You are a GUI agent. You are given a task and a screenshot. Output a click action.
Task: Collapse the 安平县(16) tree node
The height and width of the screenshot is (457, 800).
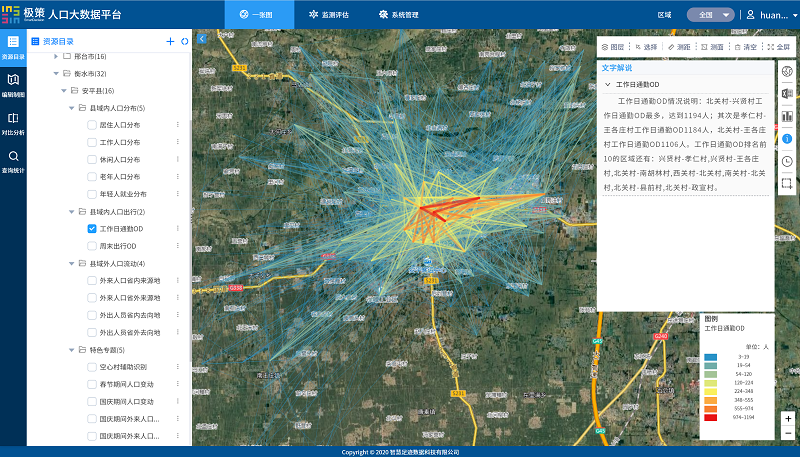click(61, 91)
